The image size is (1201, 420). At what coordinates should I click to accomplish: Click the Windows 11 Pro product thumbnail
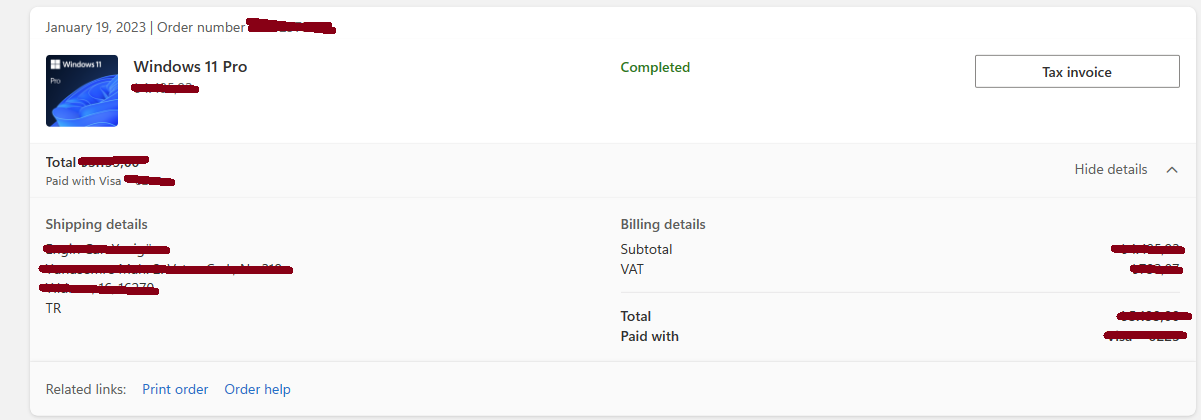pyautogui.click(x=82, y=91)
